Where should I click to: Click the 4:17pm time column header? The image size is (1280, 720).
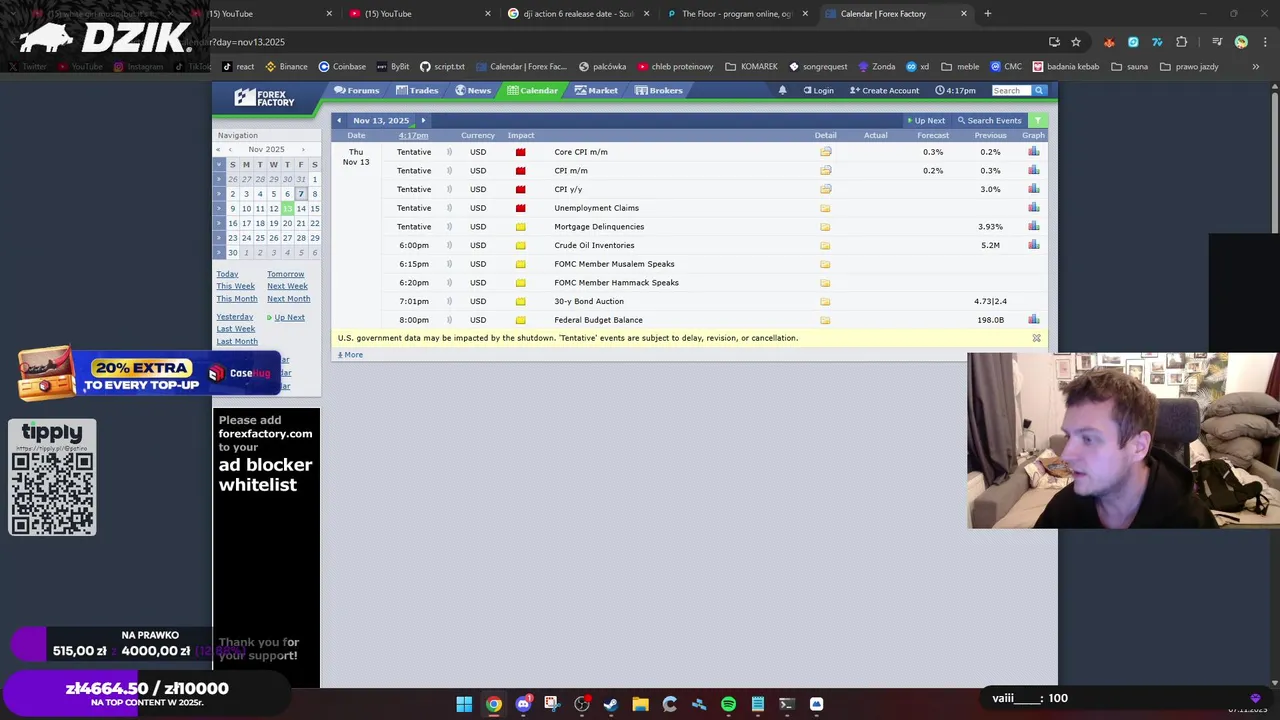(x=413, y=135)
